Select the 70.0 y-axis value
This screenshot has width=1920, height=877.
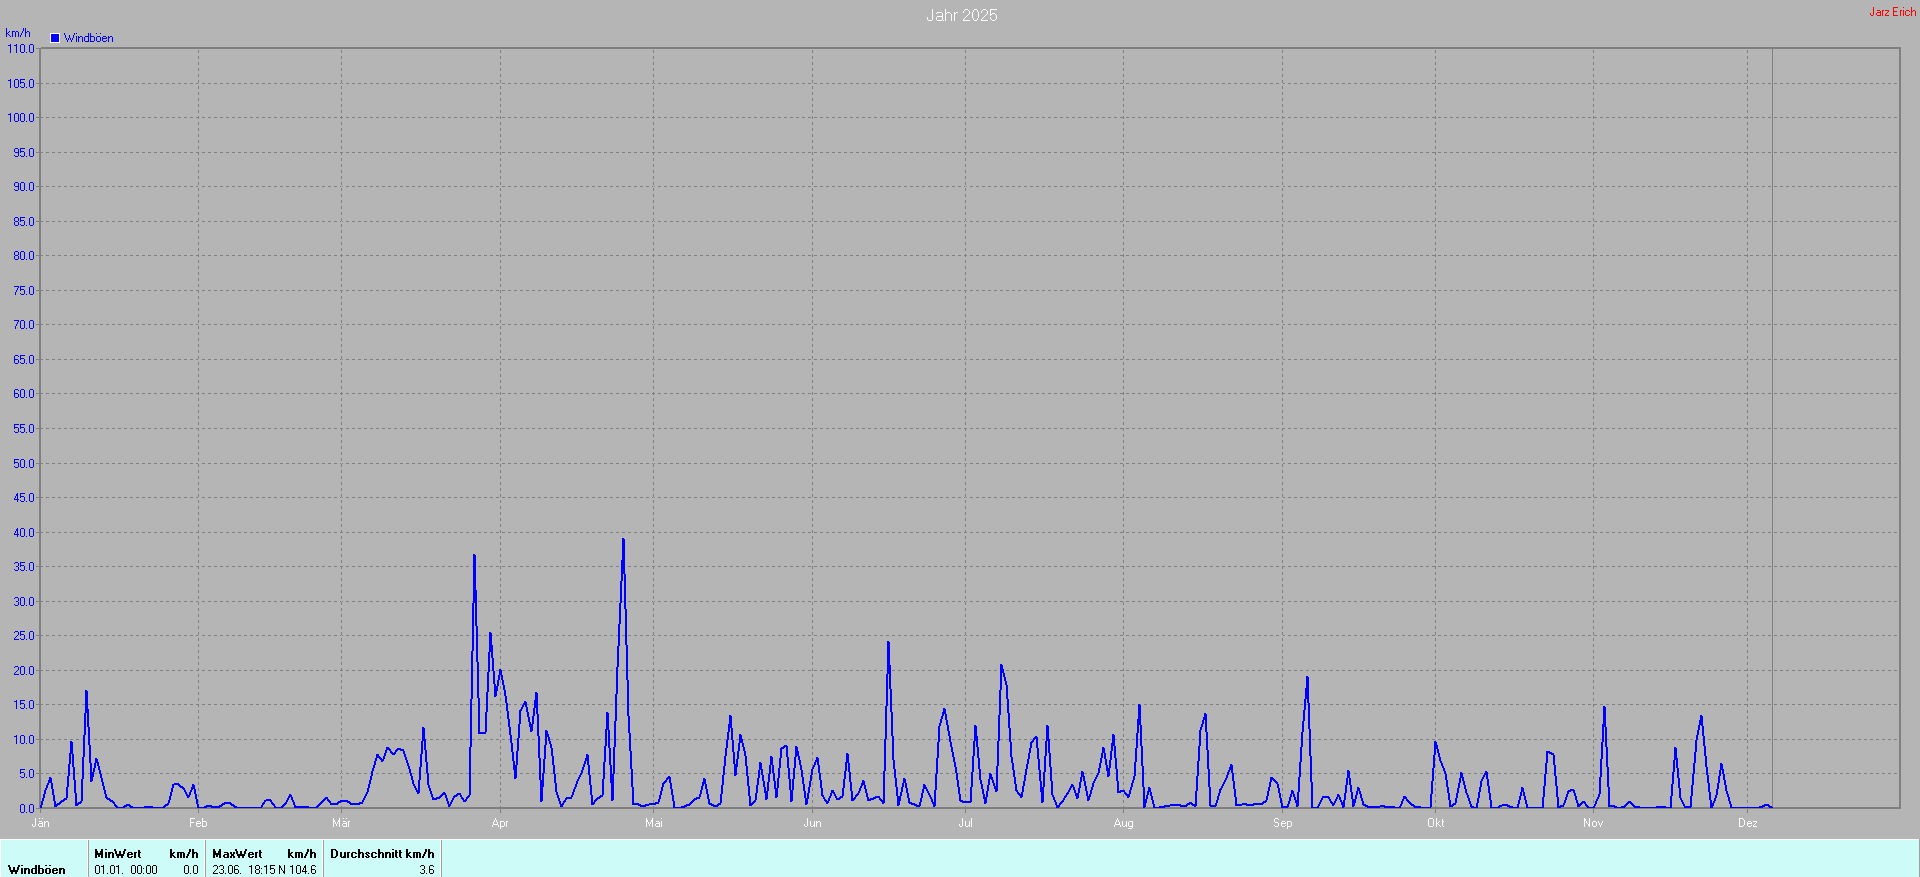click(24, 325)
